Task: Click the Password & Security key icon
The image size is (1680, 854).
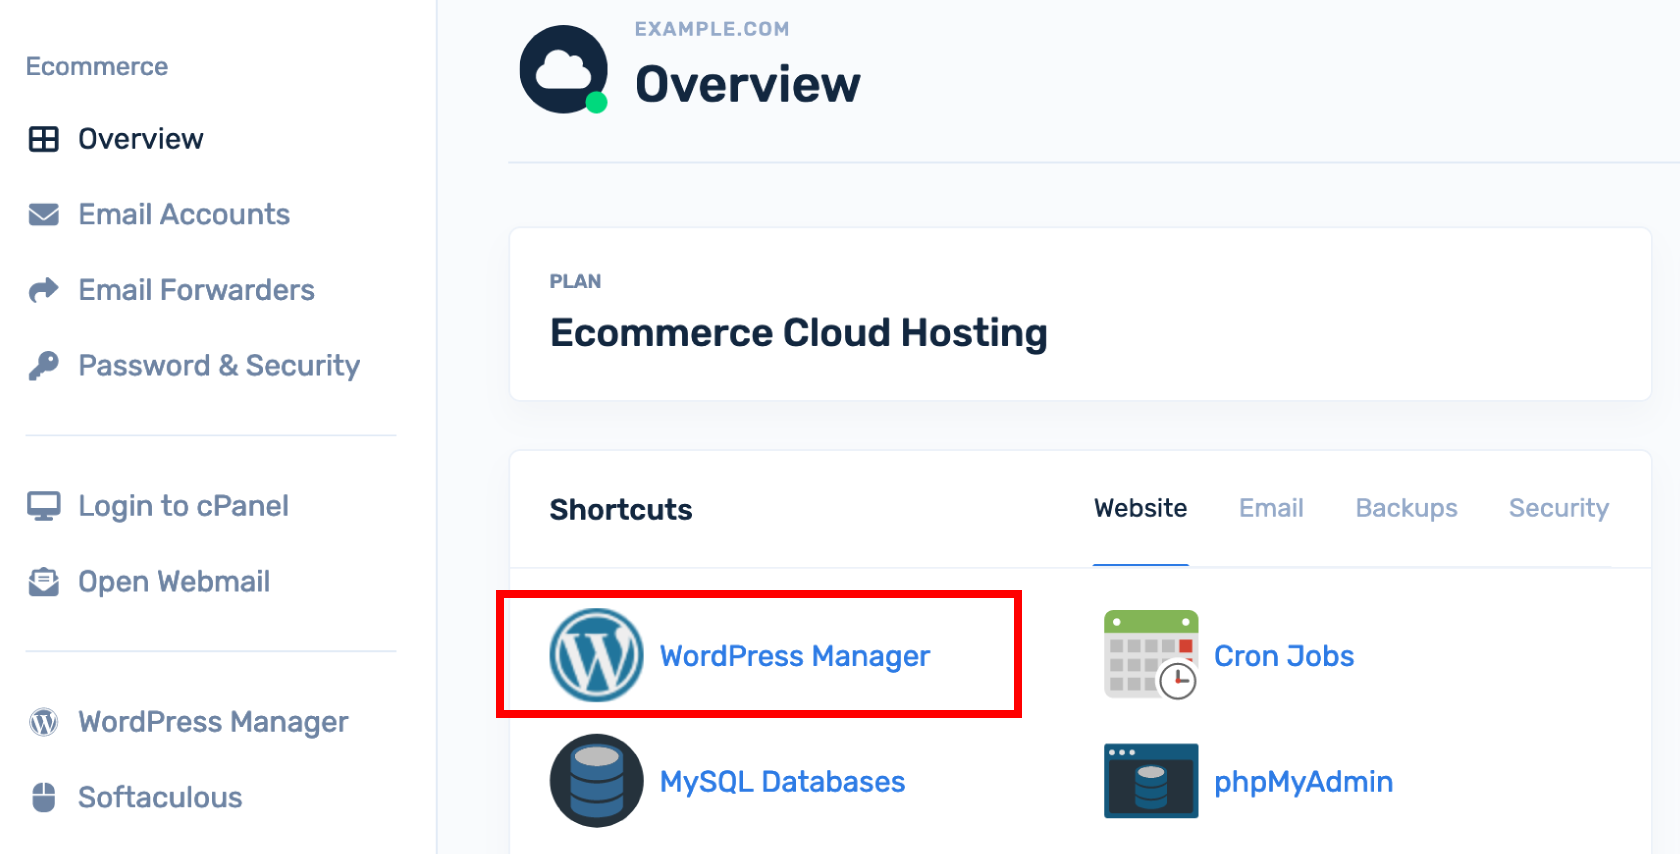Action: point(44,366)
